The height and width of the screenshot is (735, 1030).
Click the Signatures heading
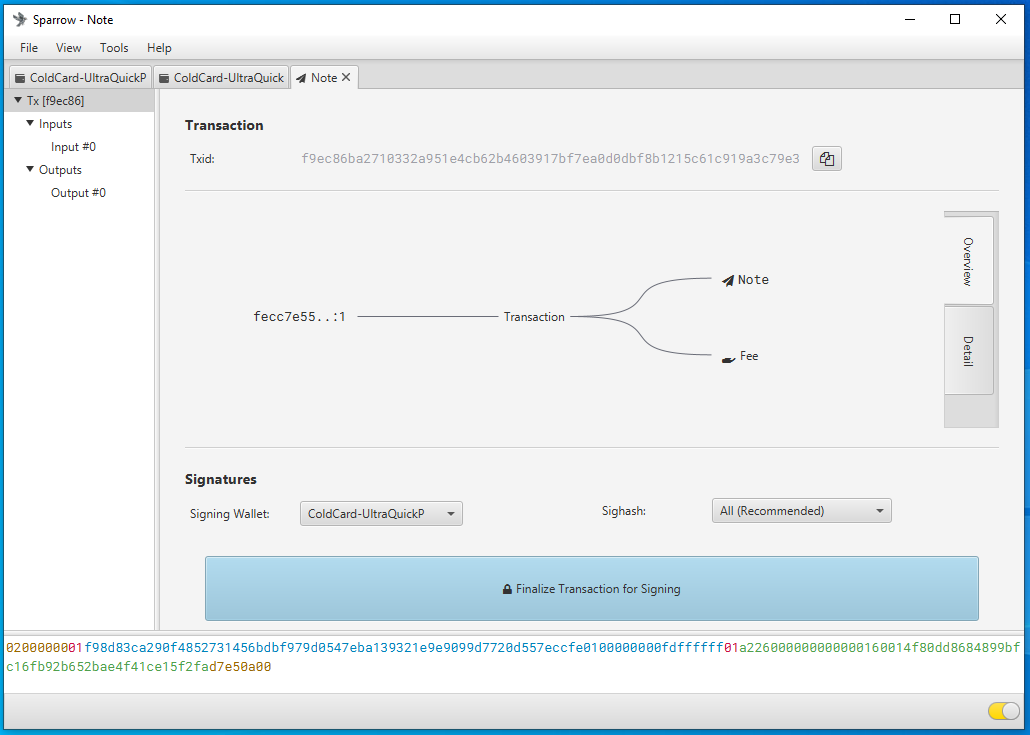click(x=221, y=479)
